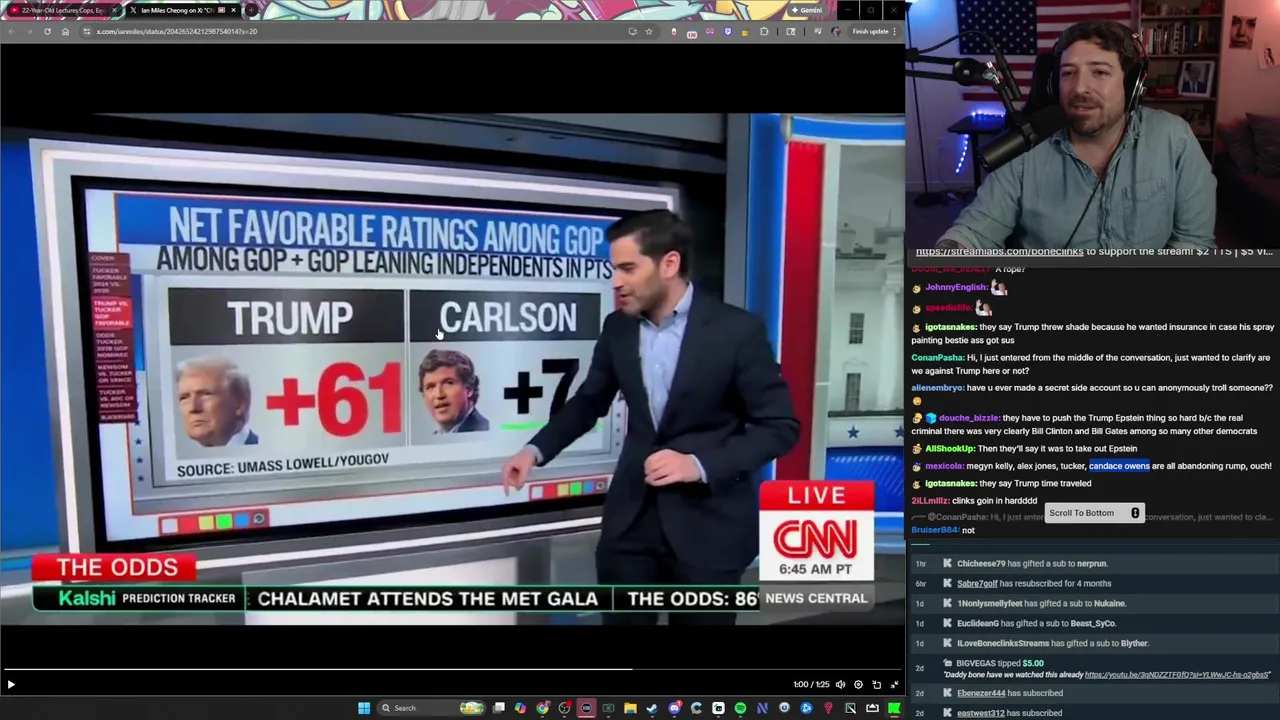Click the taskbar Search box

[x=430, y=708]
